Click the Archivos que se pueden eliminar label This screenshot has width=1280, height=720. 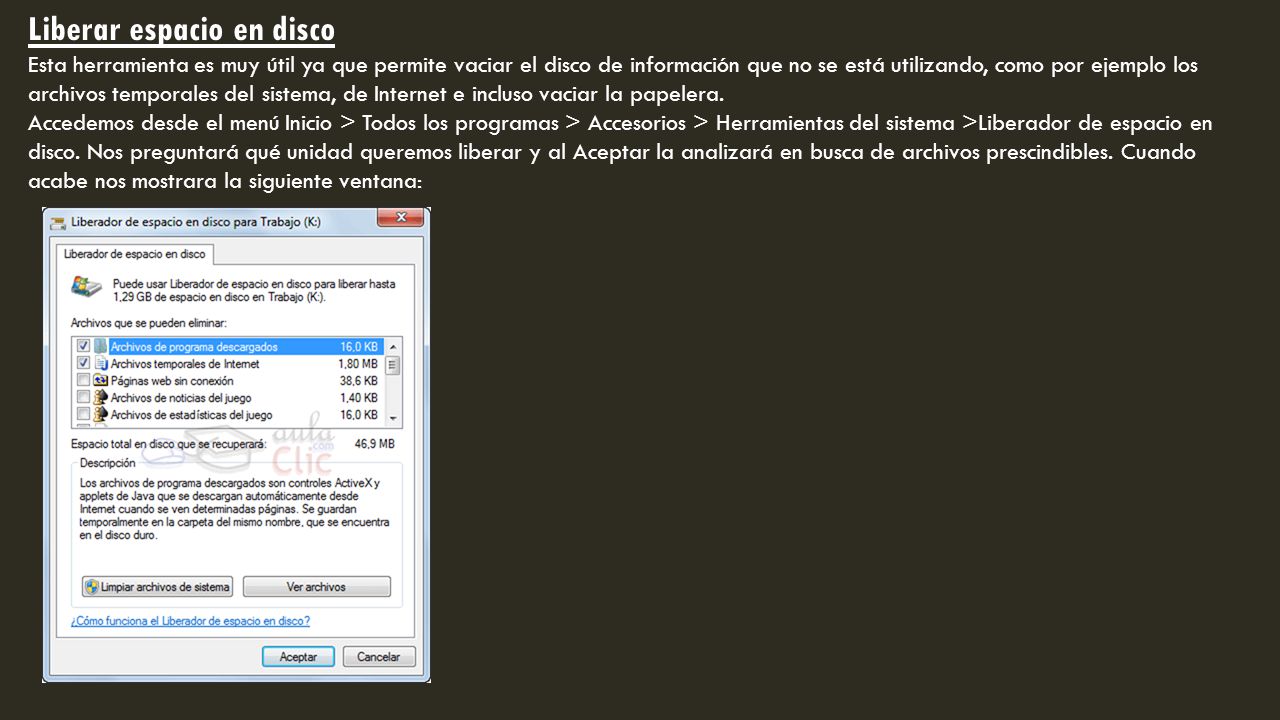[x=148, y=323]
